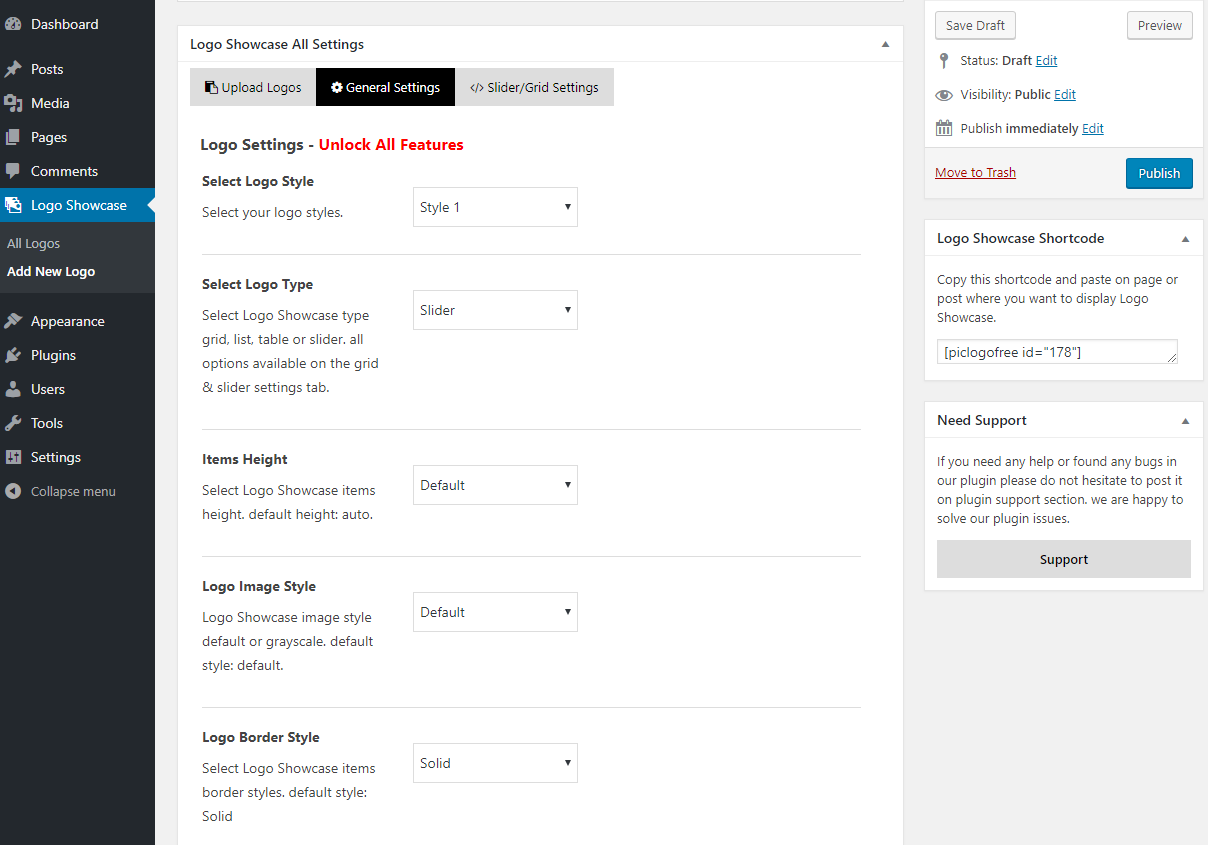Click the Collapse menu arrow icon
The height and width of the screenshot is (845, 1208).
pyautogui.click(x=13, y=491)
